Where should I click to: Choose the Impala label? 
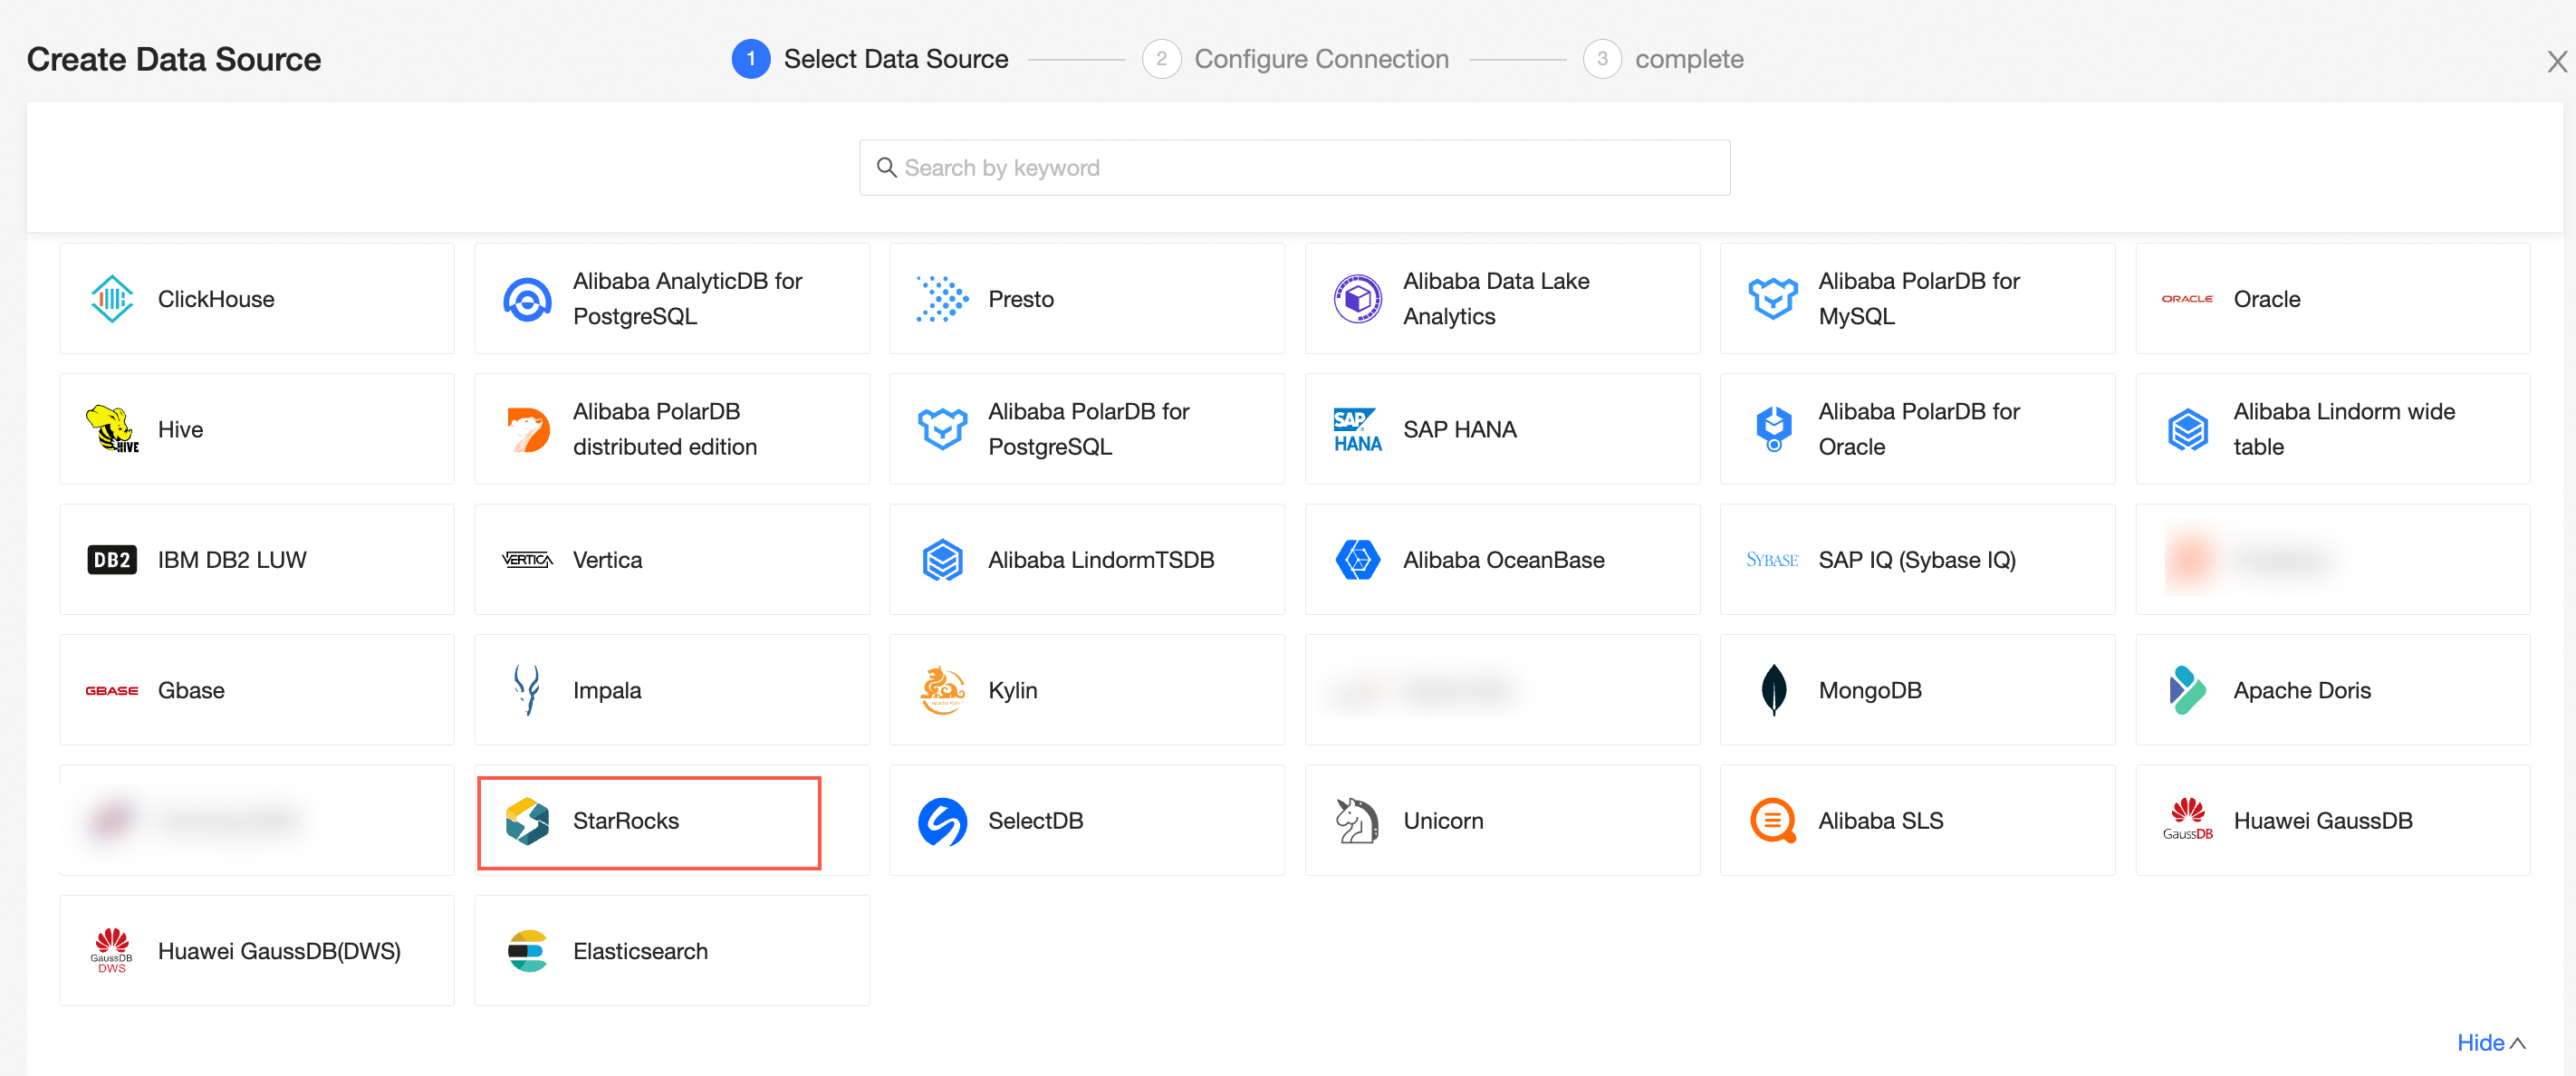click(x=607, y=690)
